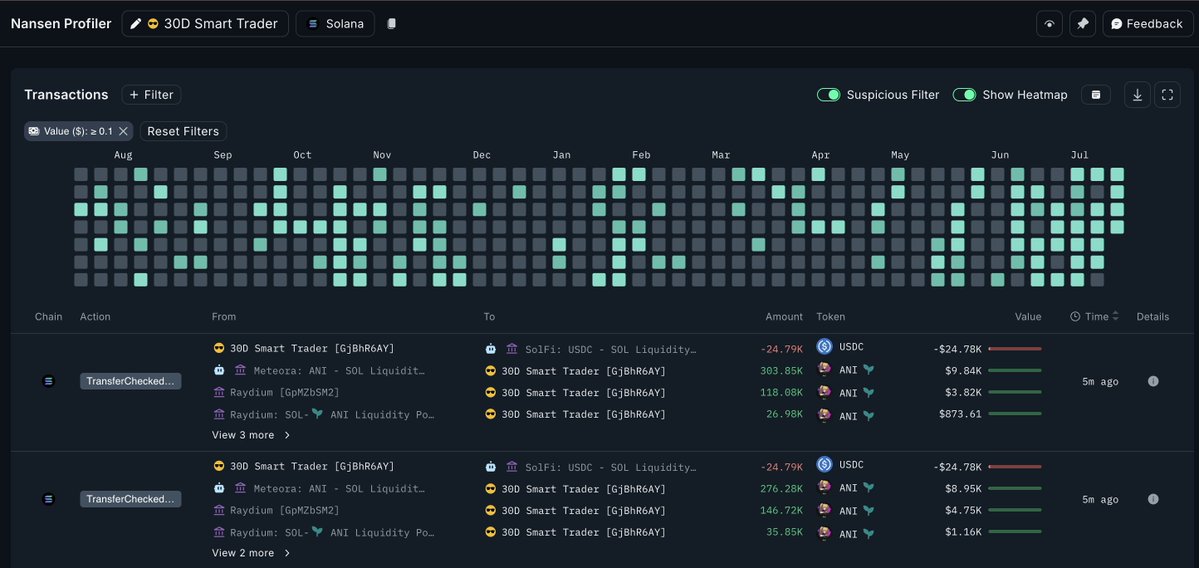Pin this profile with the pin icon
Image resolution: width=1199 pixels, height=568 pixels.
tap(1082, 24)
